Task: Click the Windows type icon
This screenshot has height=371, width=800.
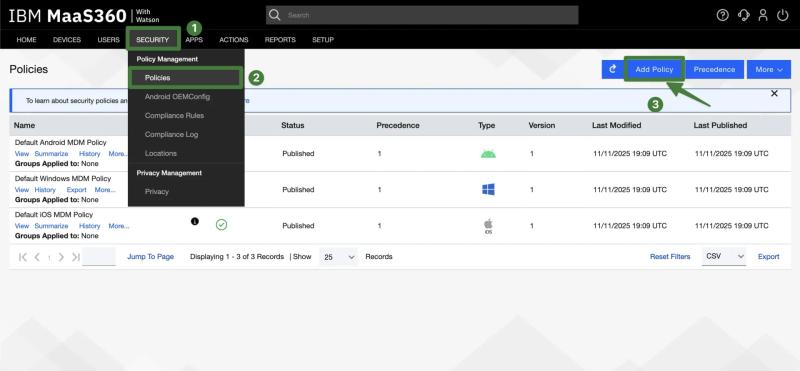Action: (x=488, y=189)
